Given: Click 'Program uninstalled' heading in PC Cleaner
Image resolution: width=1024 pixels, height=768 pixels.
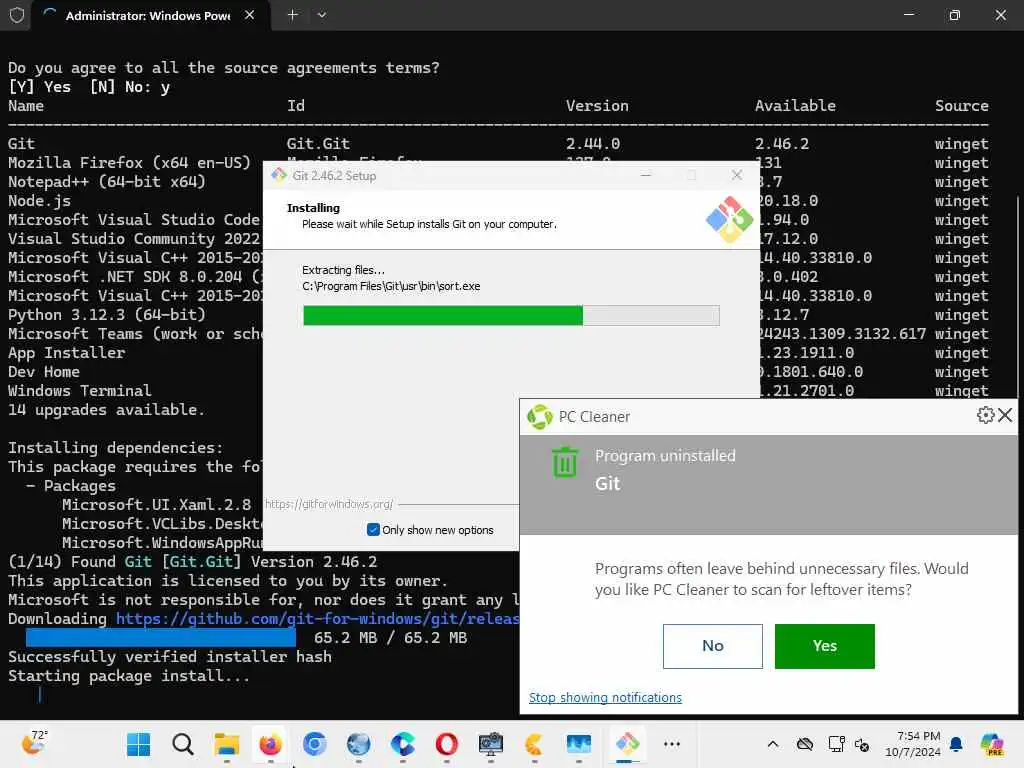Looking at the screenshot, I should (665, 455).
